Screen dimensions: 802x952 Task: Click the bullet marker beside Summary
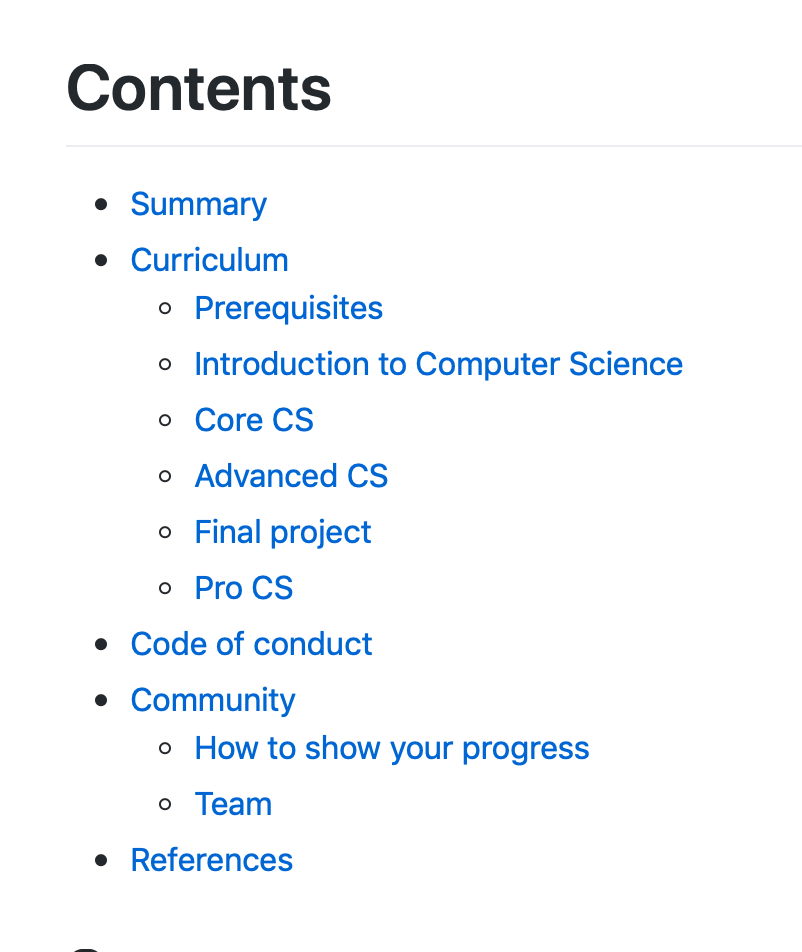click(x=101, y=205)
